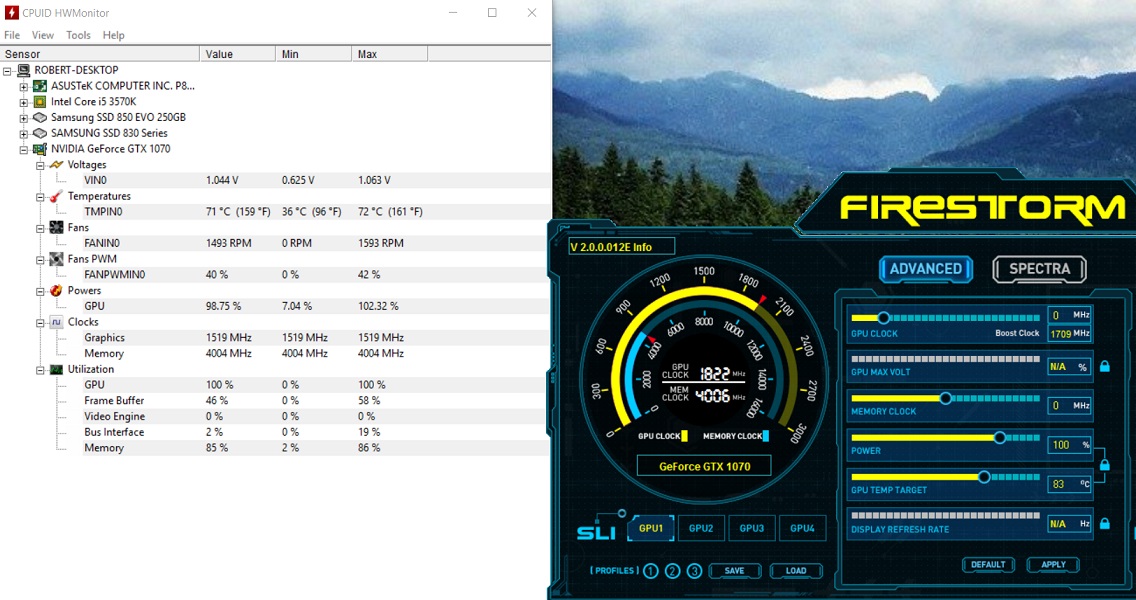Collapse the Powers group
The image size is (1136, 600).
[x=41, y=291]
